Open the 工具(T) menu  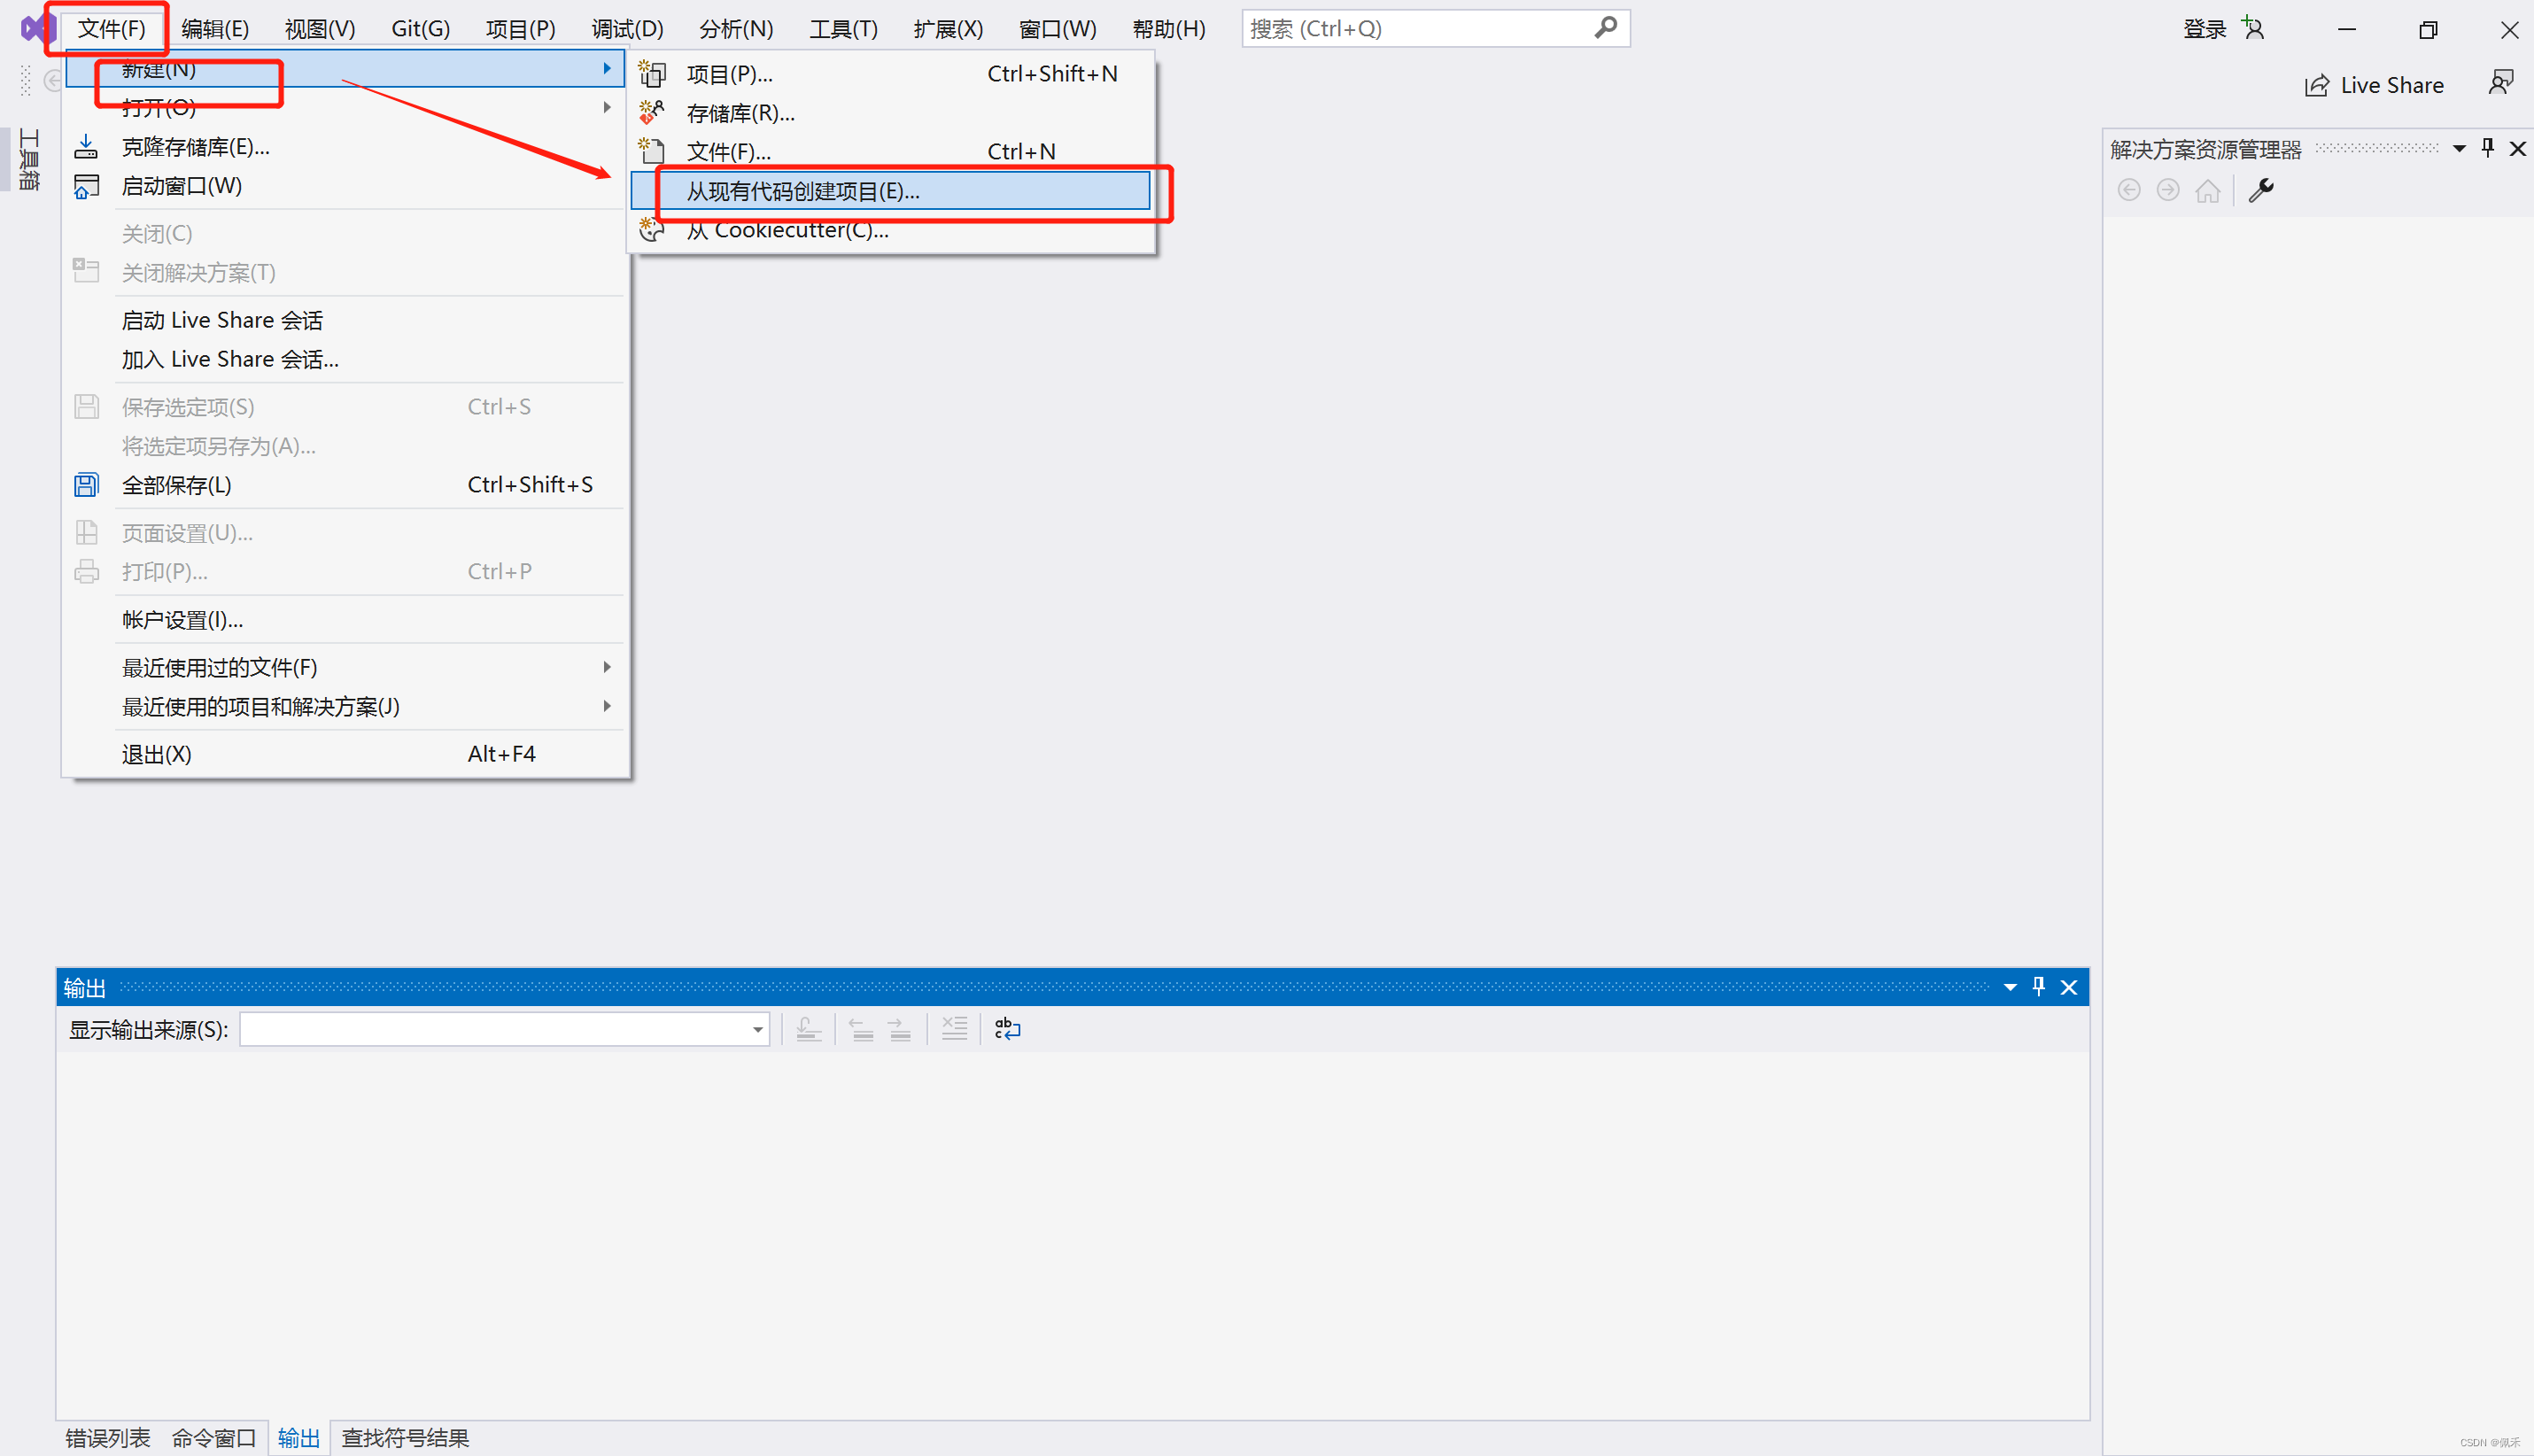[843, 28]
